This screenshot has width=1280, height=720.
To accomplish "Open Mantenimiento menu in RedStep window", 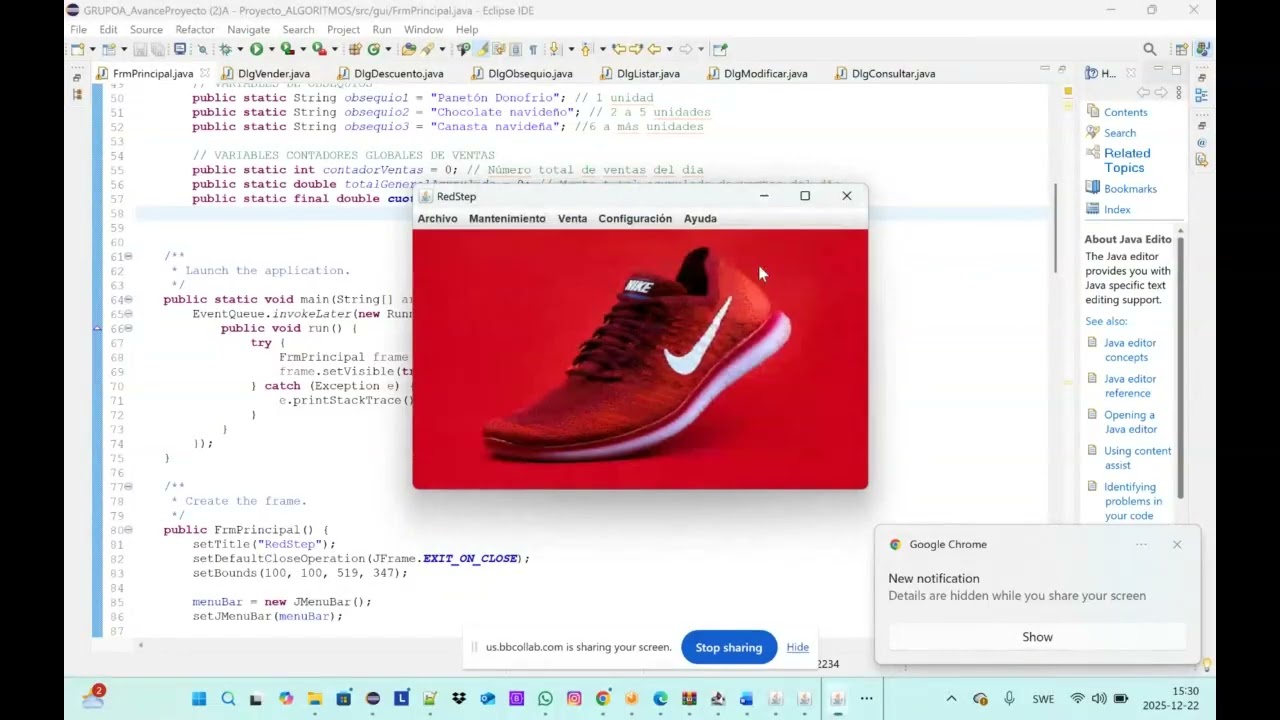I will tap(507, 219).
